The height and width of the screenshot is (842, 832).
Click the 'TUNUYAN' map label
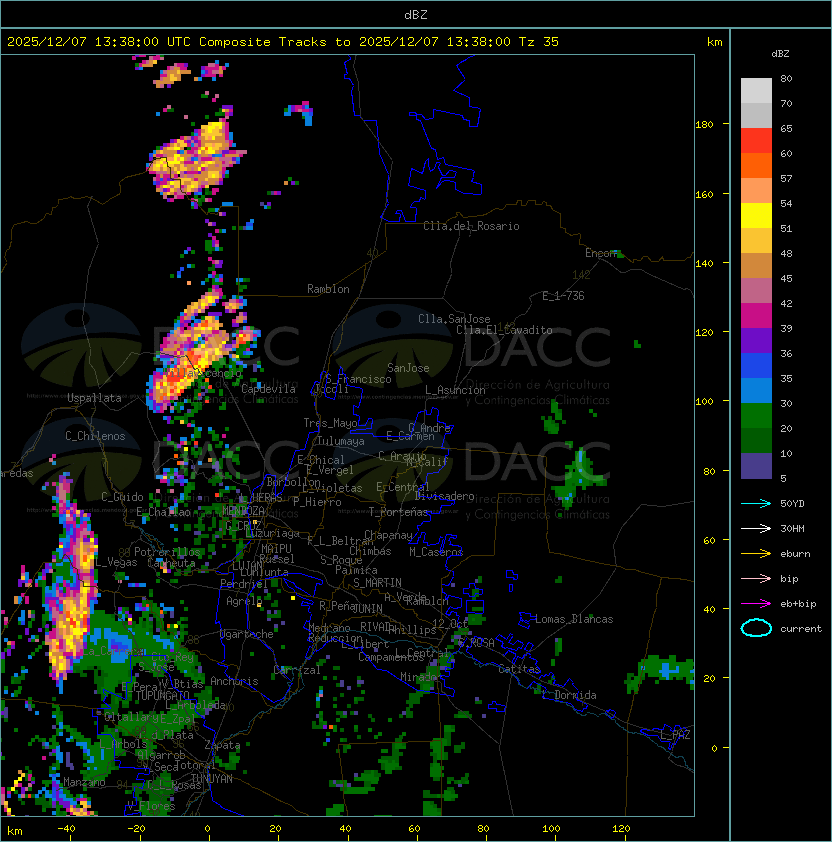(212, 779)
